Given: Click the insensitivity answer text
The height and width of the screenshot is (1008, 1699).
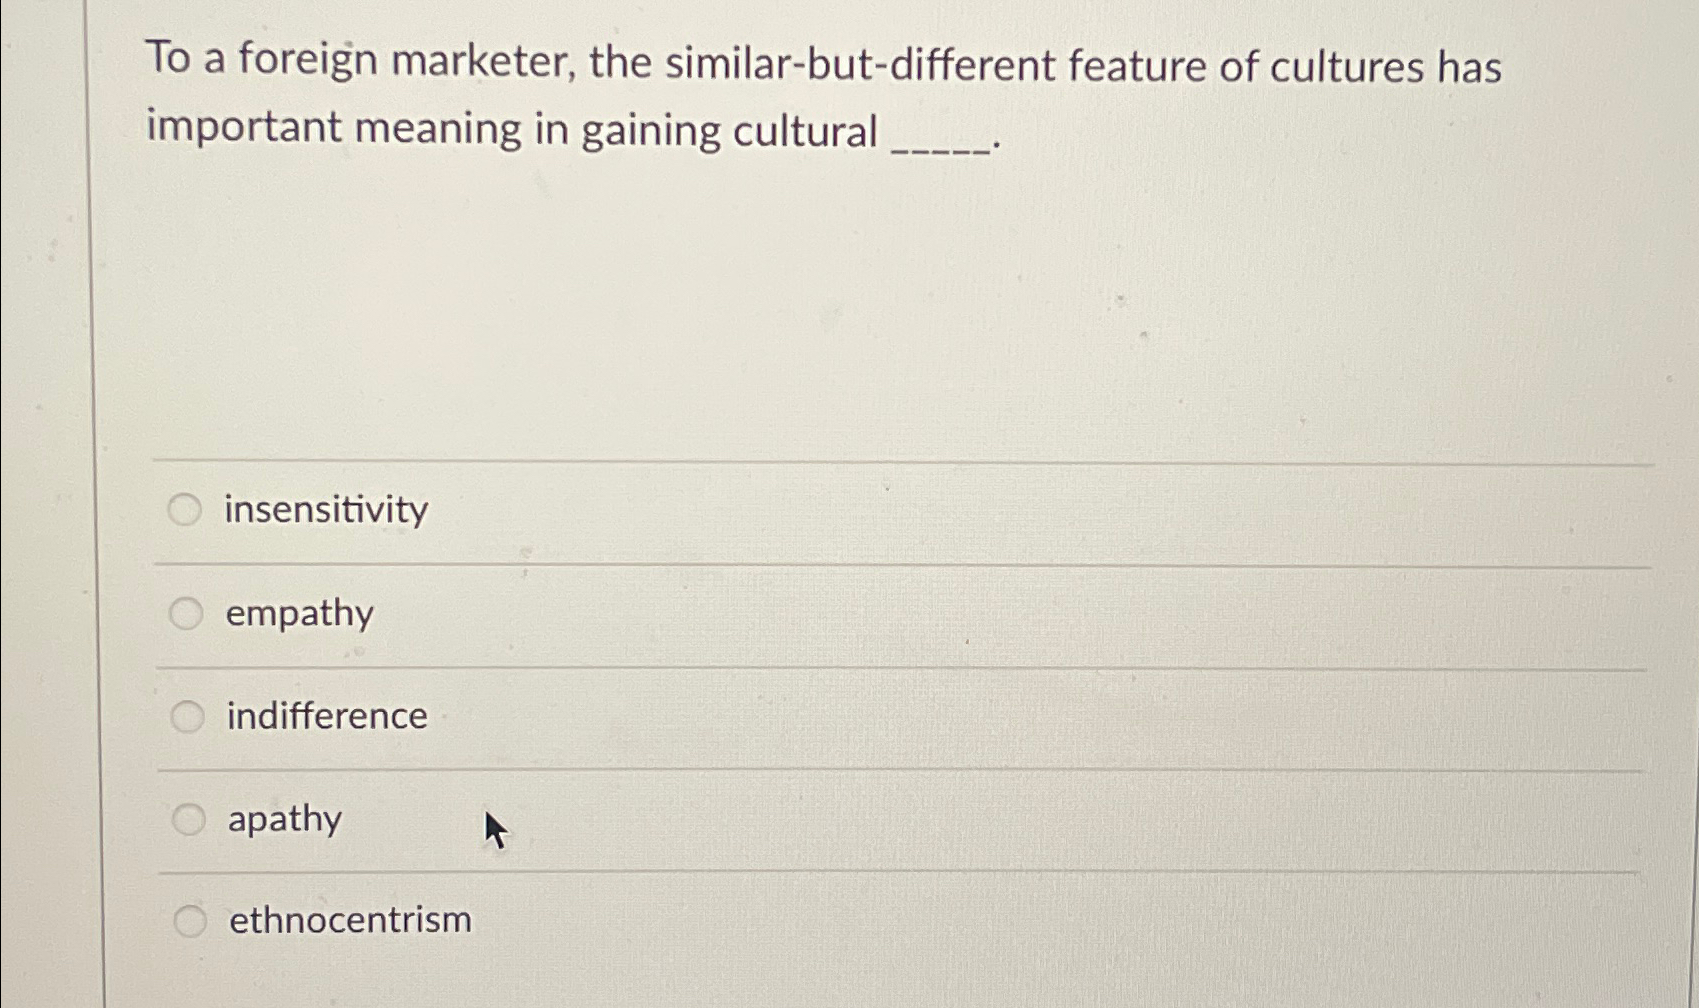Looking at the screenshot, I should coord(323,509).
